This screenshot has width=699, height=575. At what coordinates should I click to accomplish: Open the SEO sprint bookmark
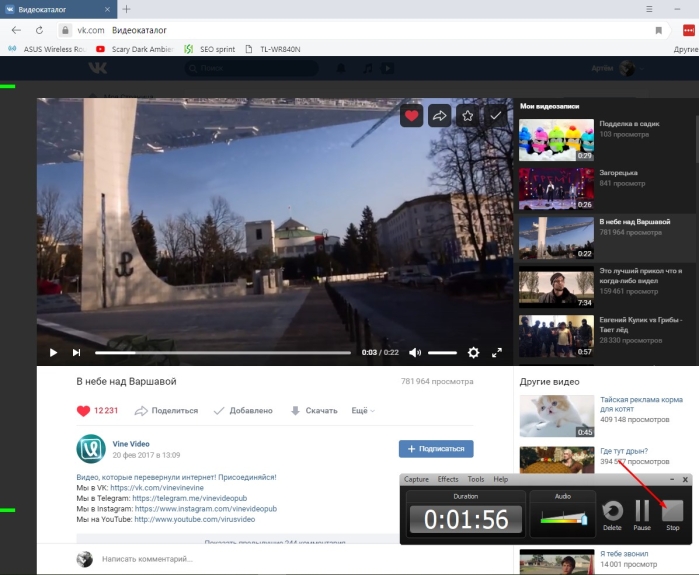point(210,49)
